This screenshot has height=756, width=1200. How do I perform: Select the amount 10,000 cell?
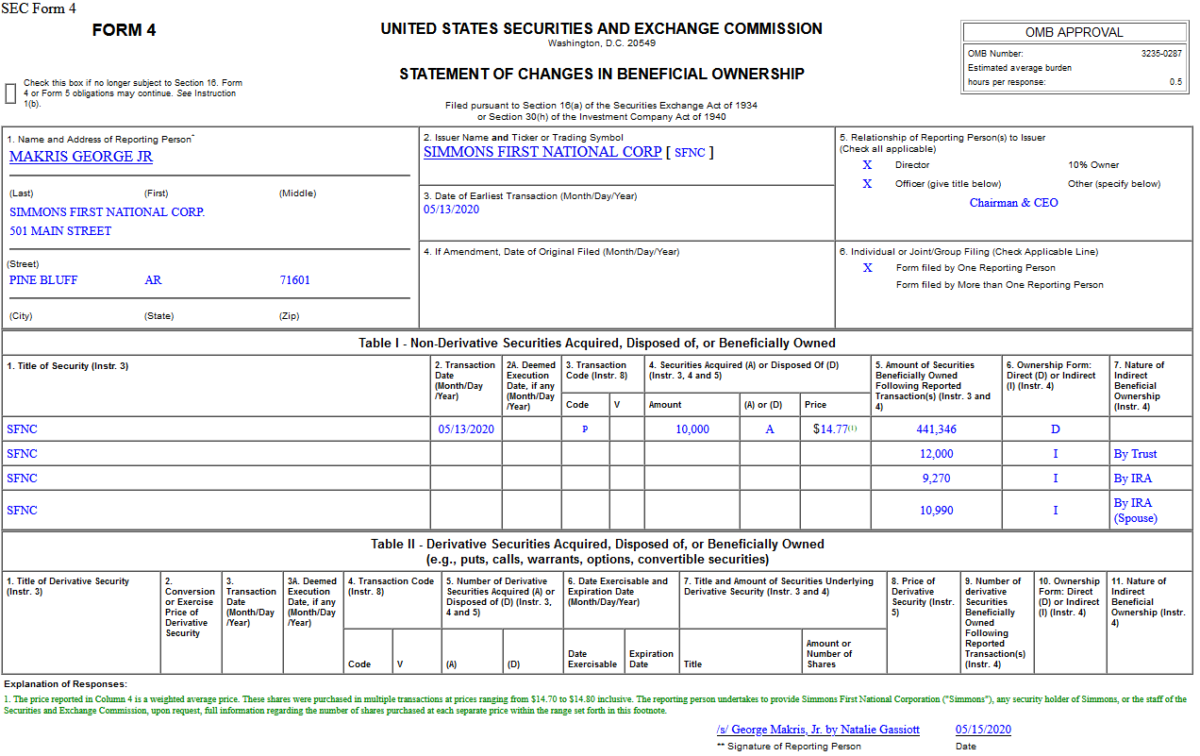(692, 429)
